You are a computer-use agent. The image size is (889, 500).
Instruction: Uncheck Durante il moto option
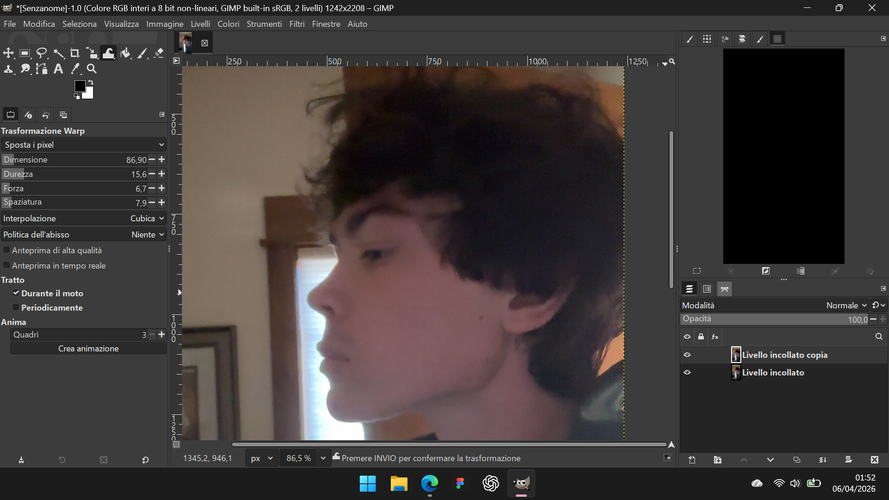click(x=16, y=293)
